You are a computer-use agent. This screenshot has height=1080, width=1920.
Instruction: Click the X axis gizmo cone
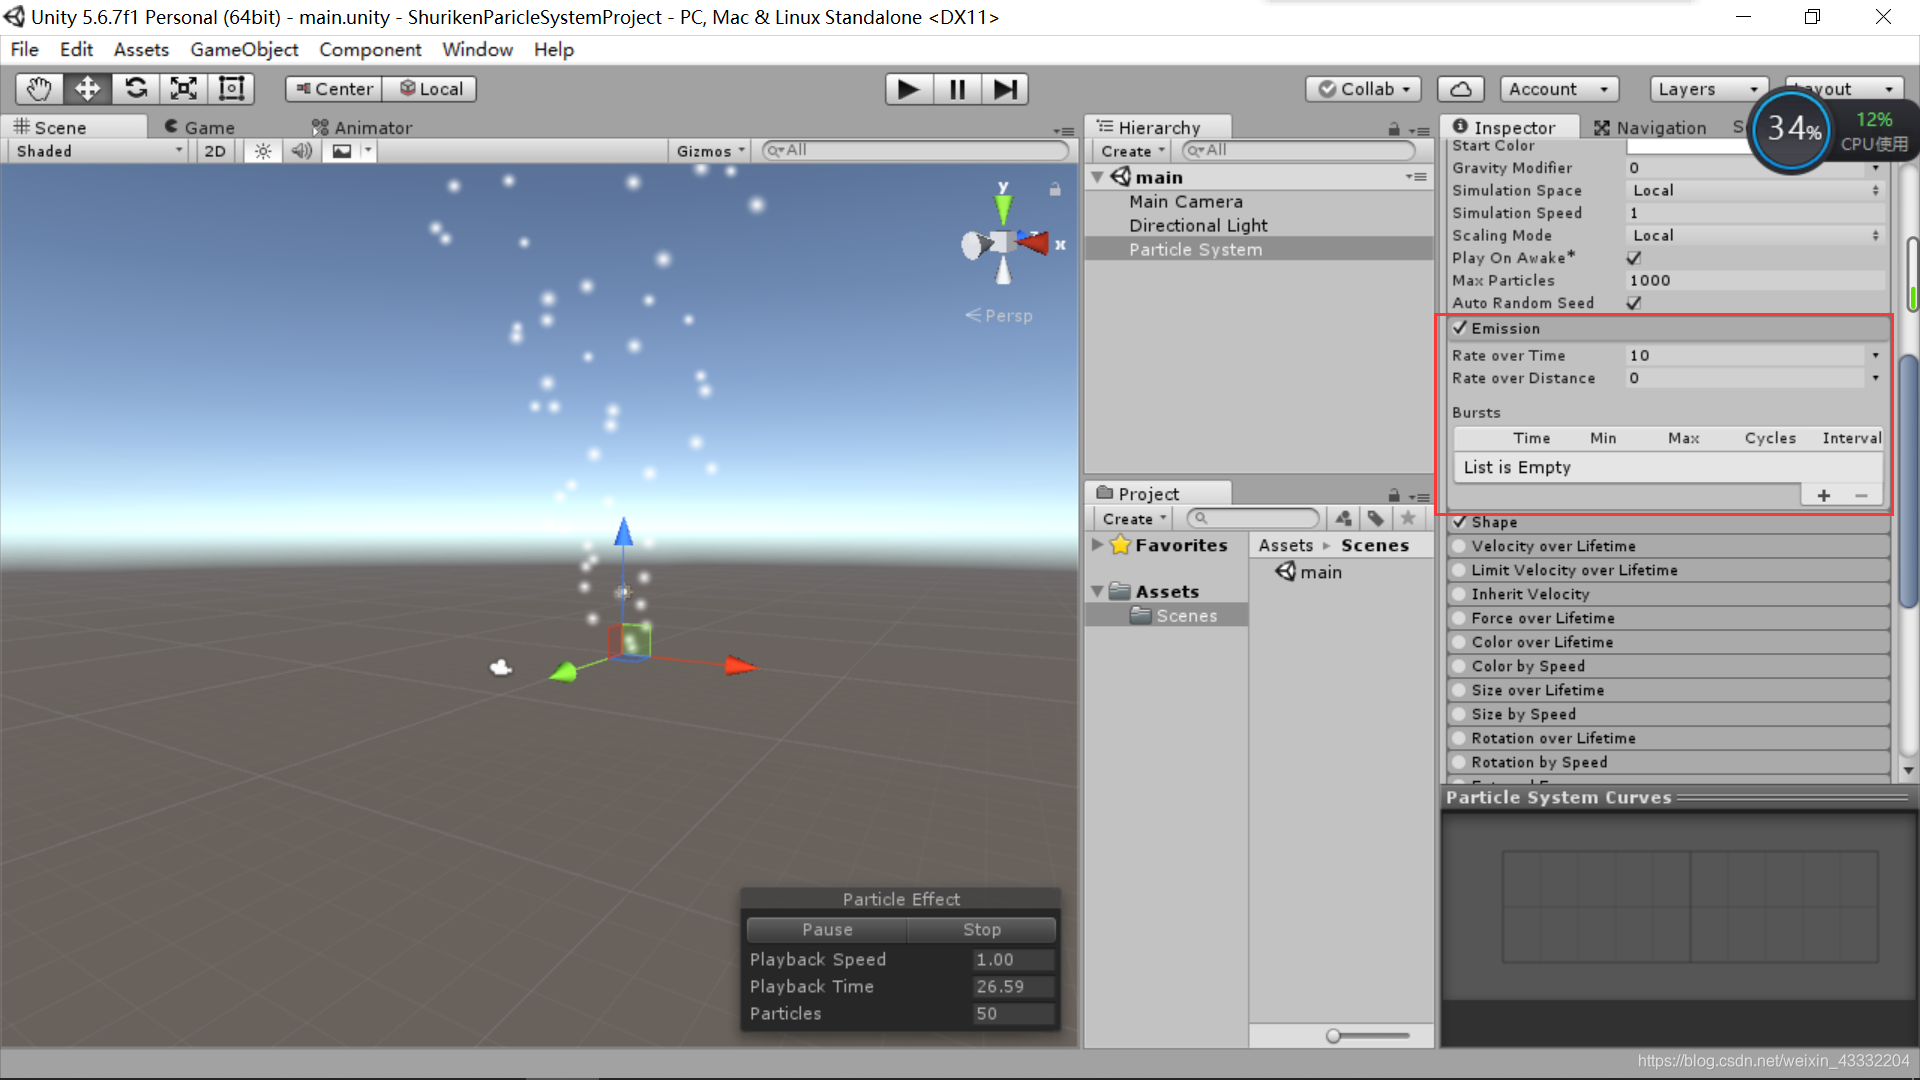coord(1033,242)
